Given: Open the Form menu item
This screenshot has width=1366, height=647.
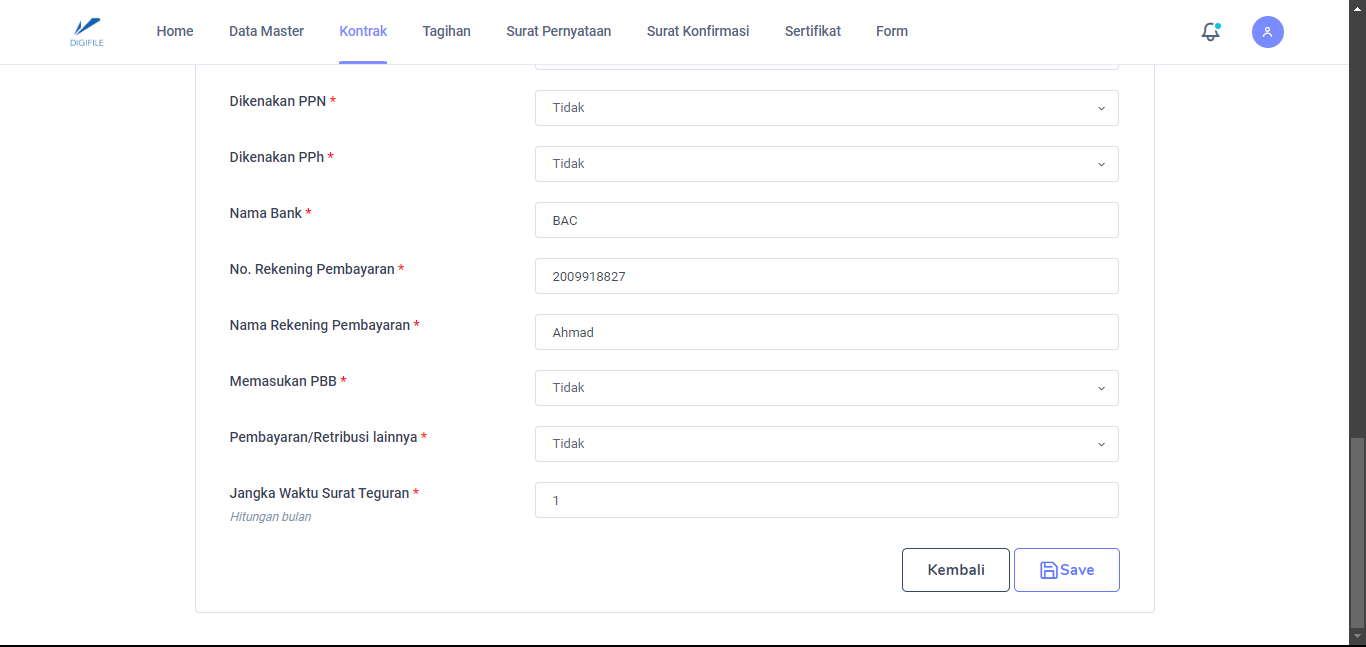Looking at the screenshot, I should pos(892,31).
